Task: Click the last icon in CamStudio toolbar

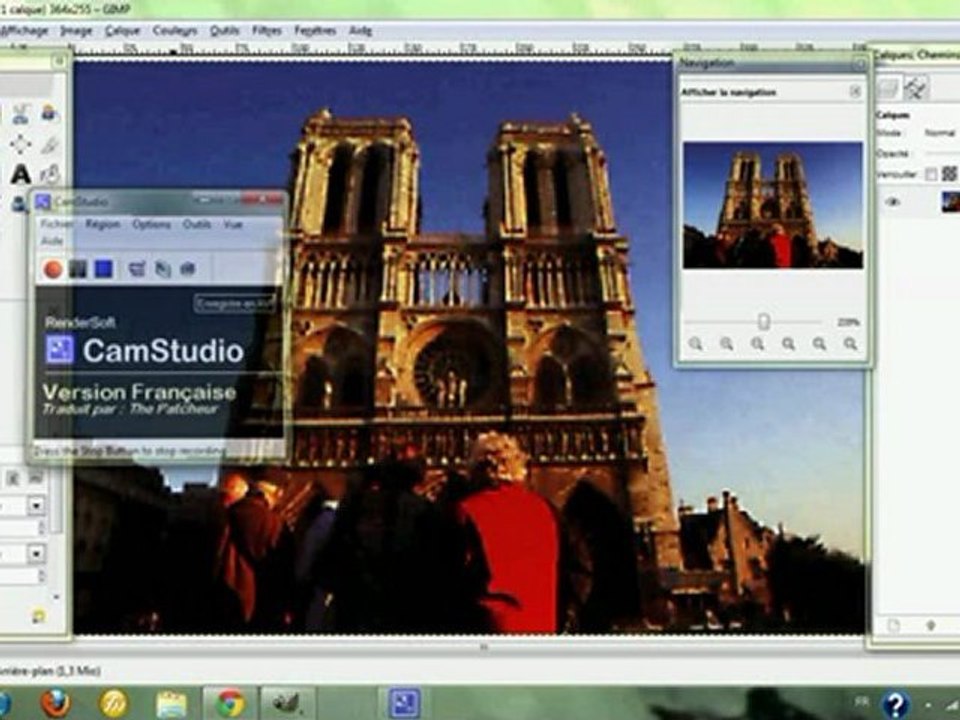Action: click(188, 269)
